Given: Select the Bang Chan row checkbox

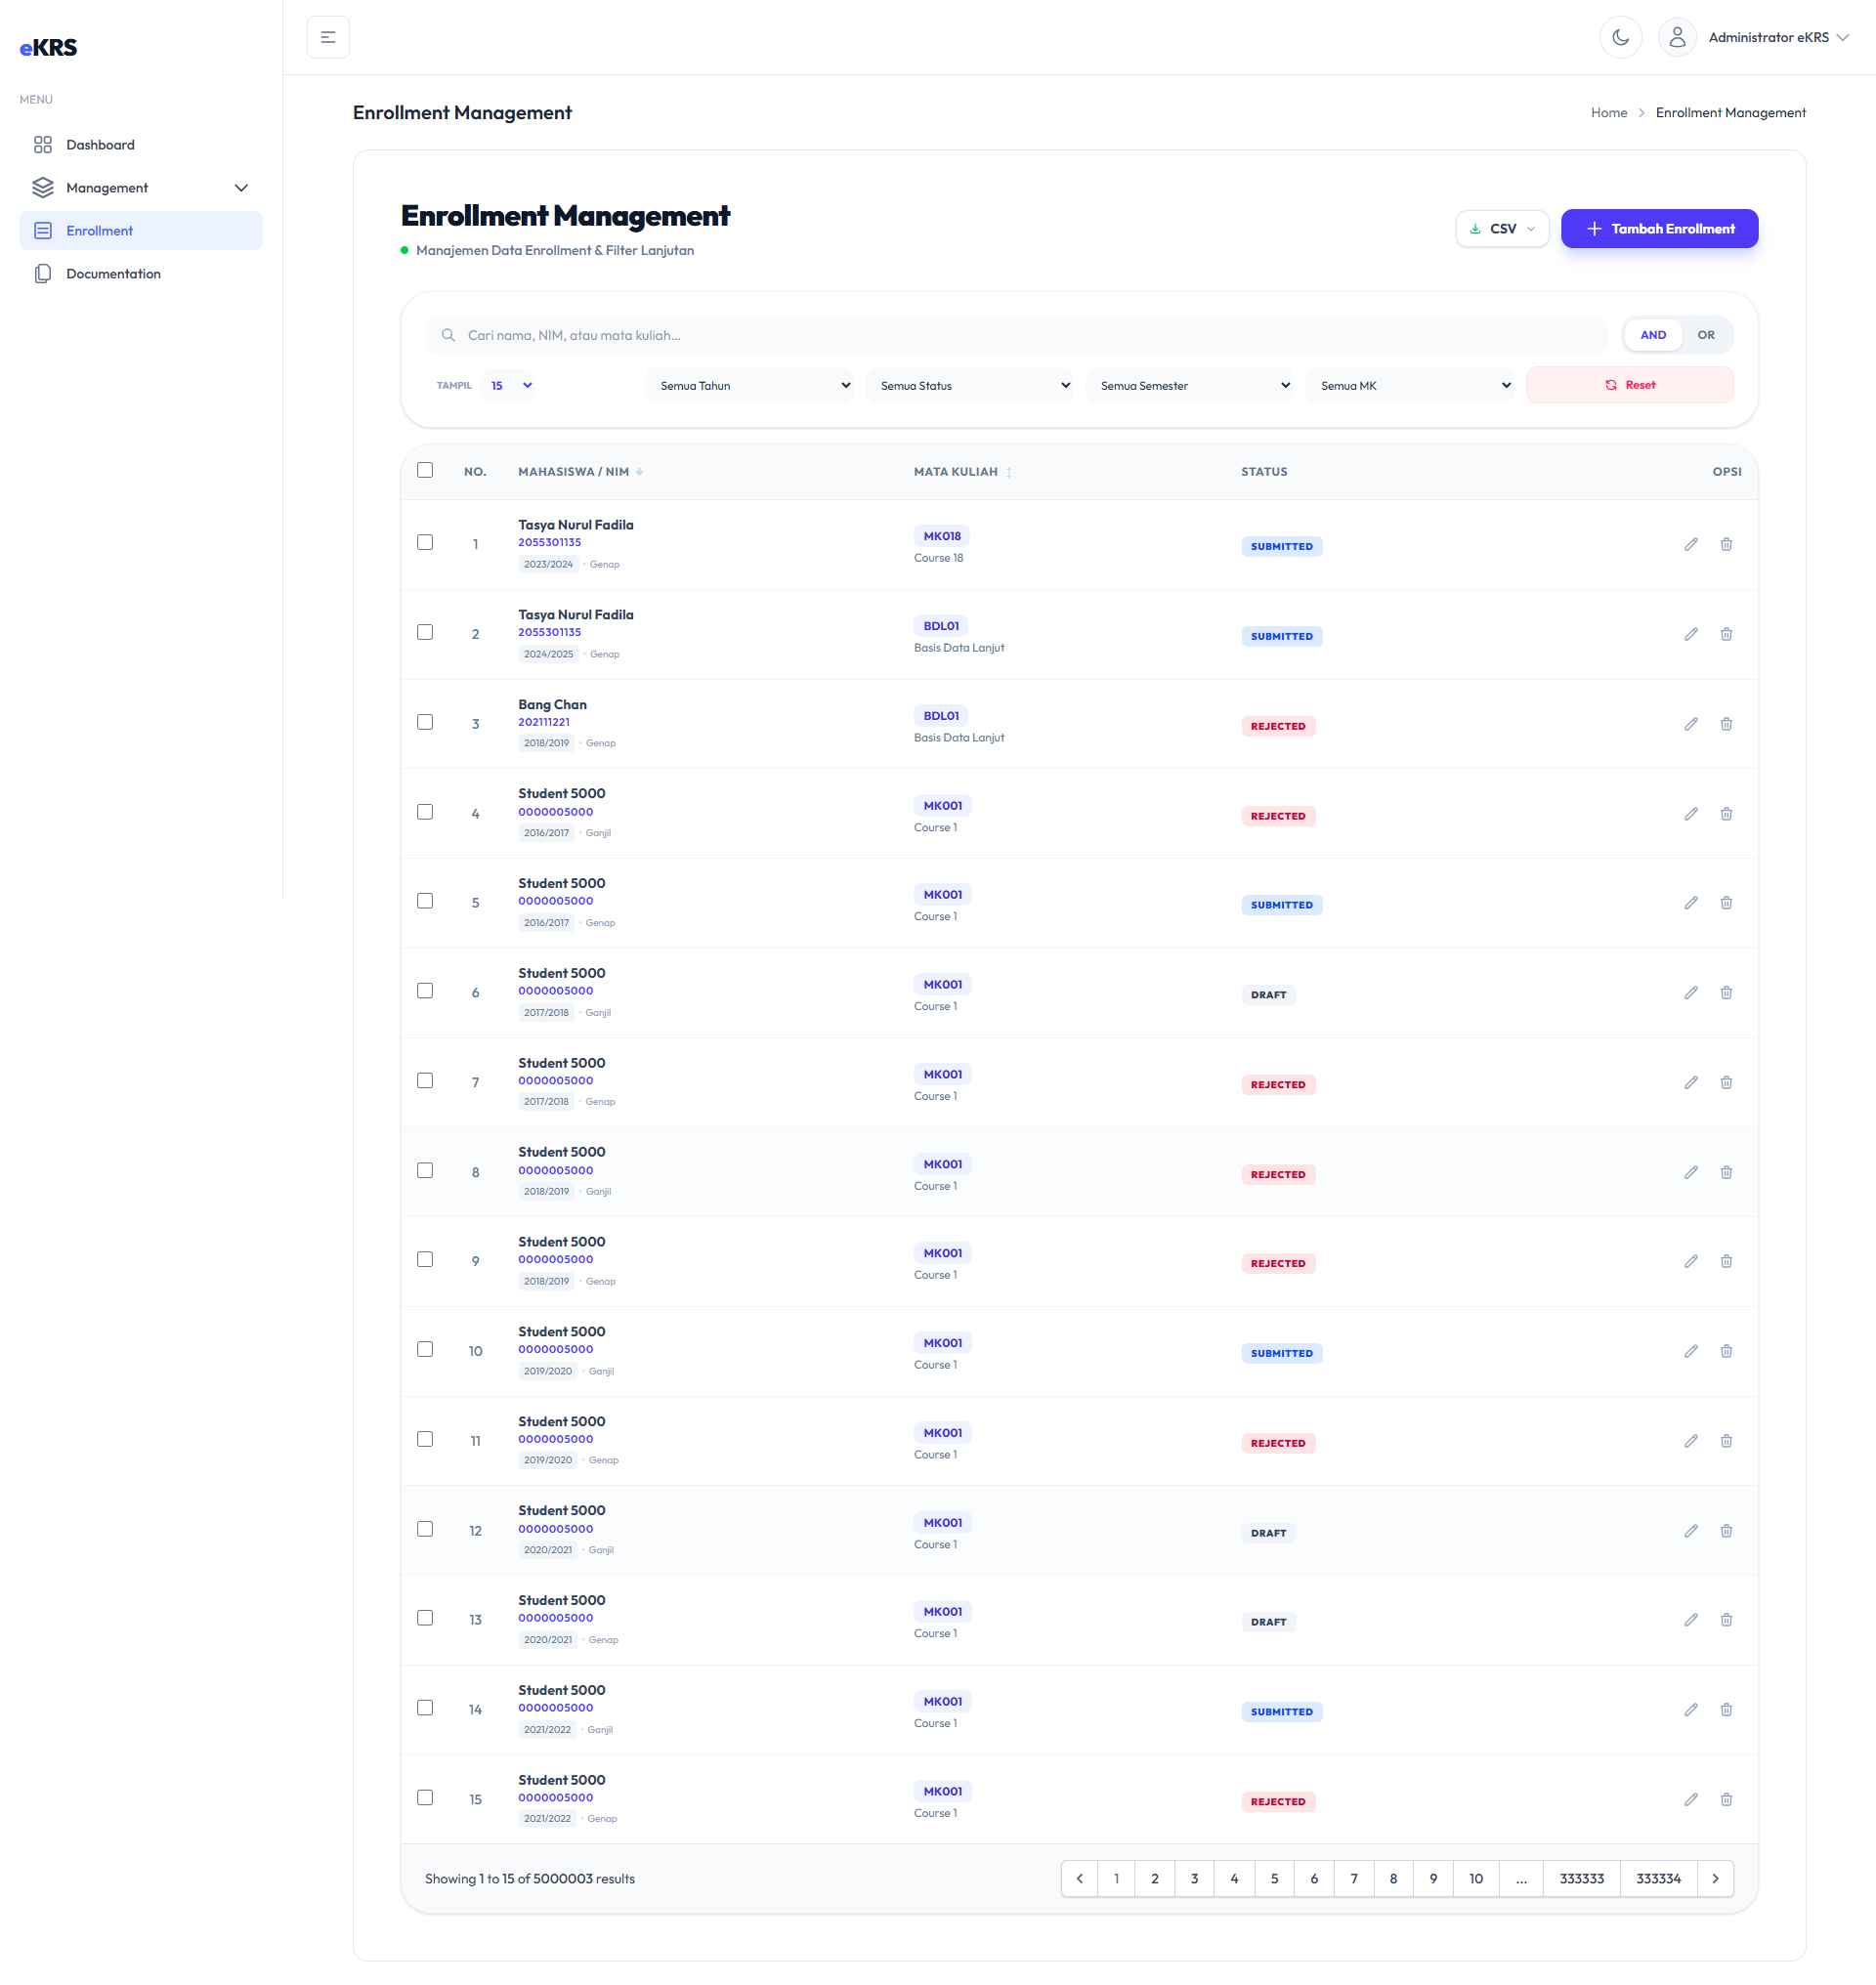Looking at the screenshot, I should click(x=425, y=722).
